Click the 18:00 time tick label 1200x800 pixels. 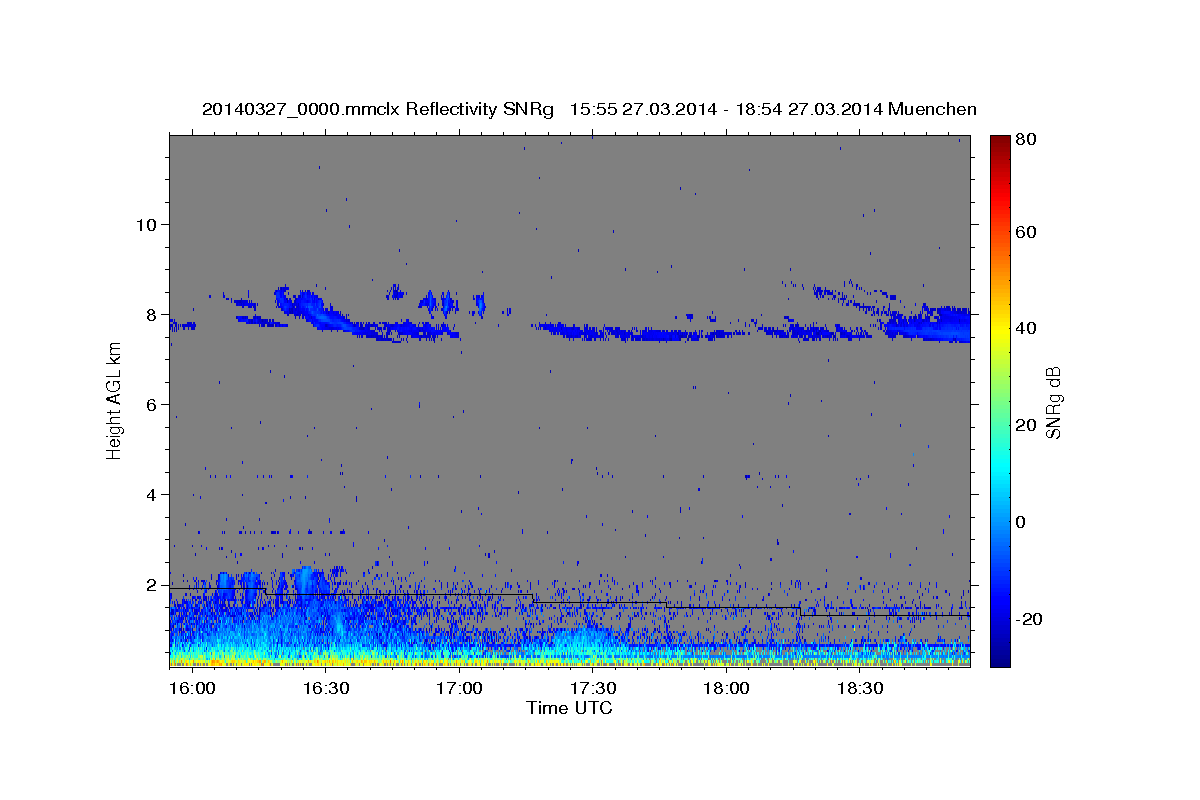(x=726, y=689)
